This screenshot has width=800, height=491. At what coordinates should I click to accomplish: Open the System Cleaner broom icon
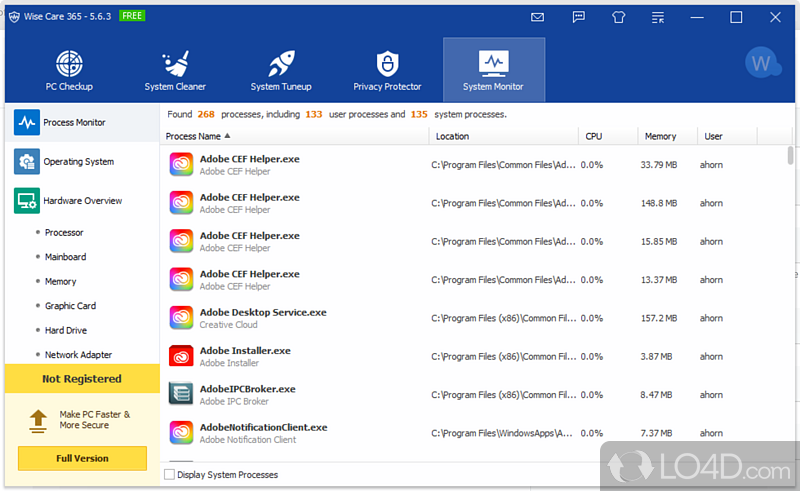tap(175, 65)
